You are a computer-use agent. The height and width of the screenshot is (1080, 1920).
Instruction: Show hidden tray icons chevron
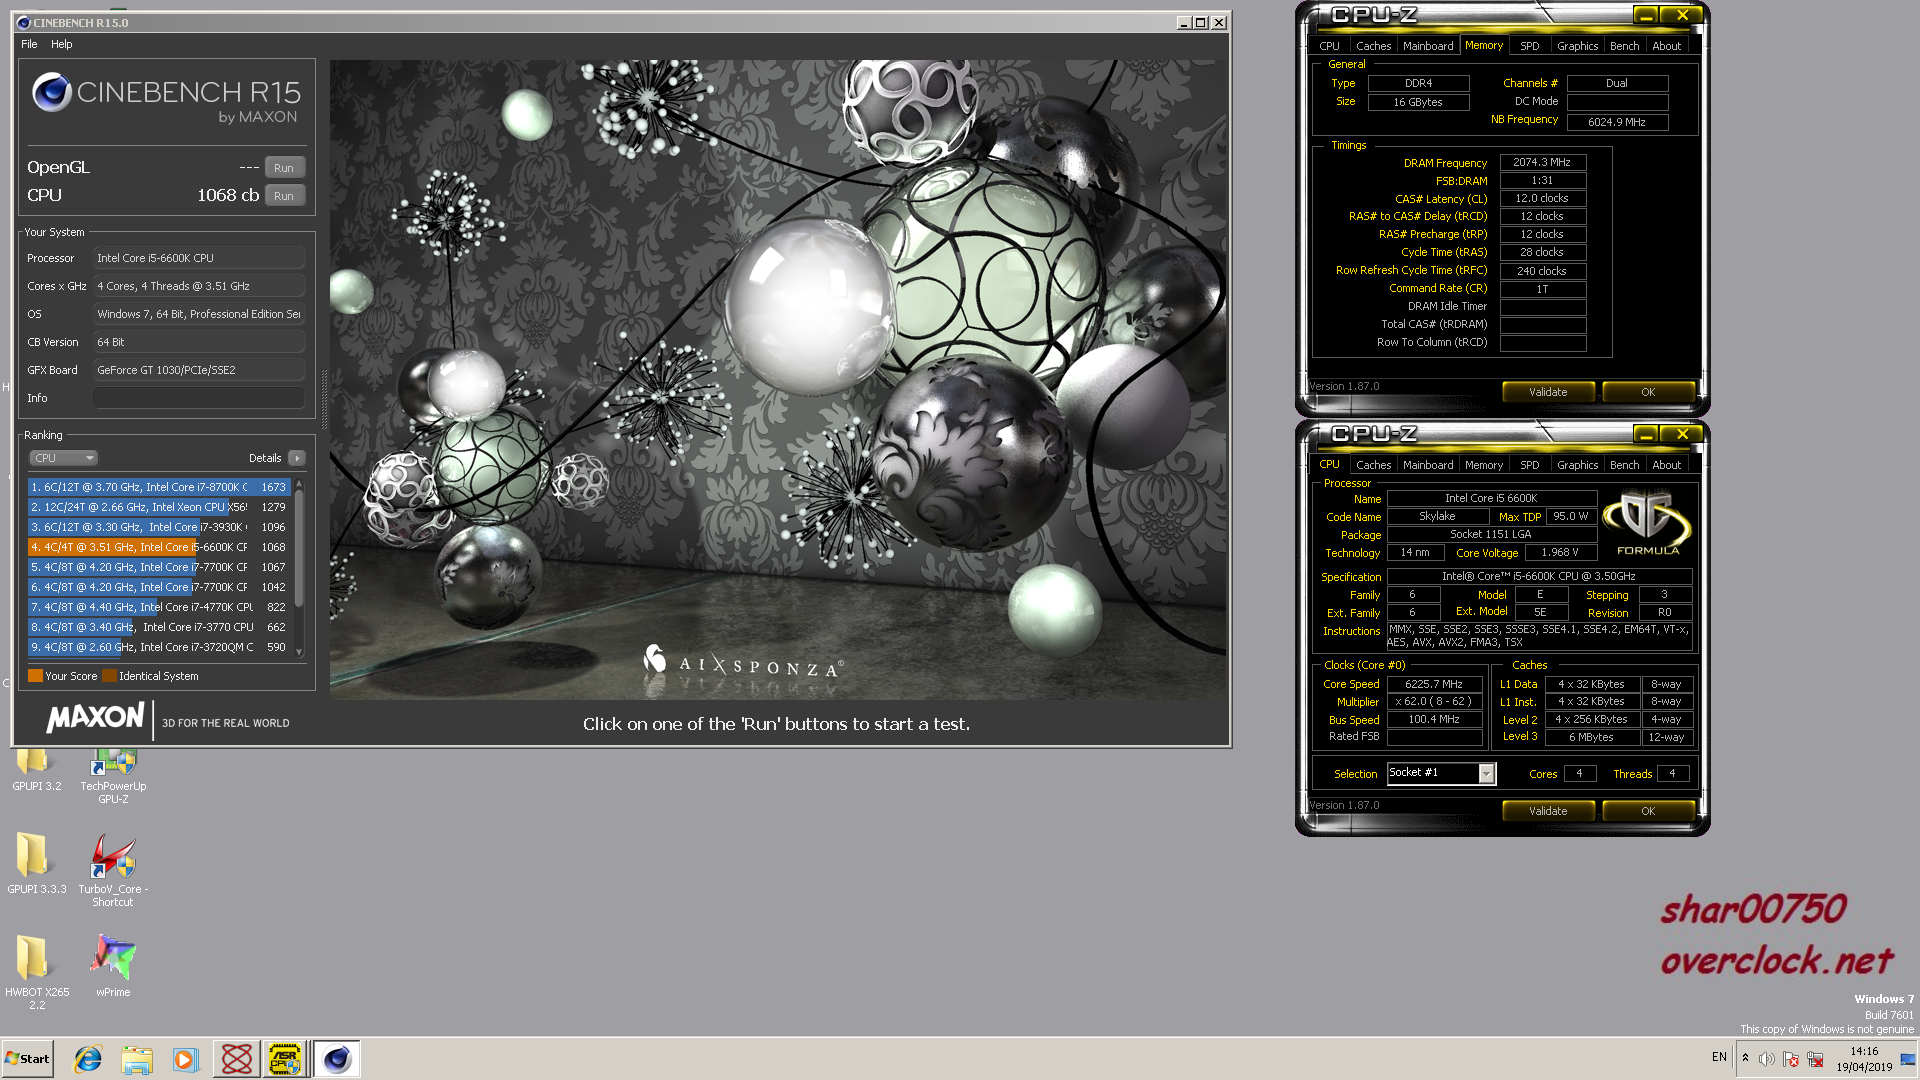click(1746, 1058)
